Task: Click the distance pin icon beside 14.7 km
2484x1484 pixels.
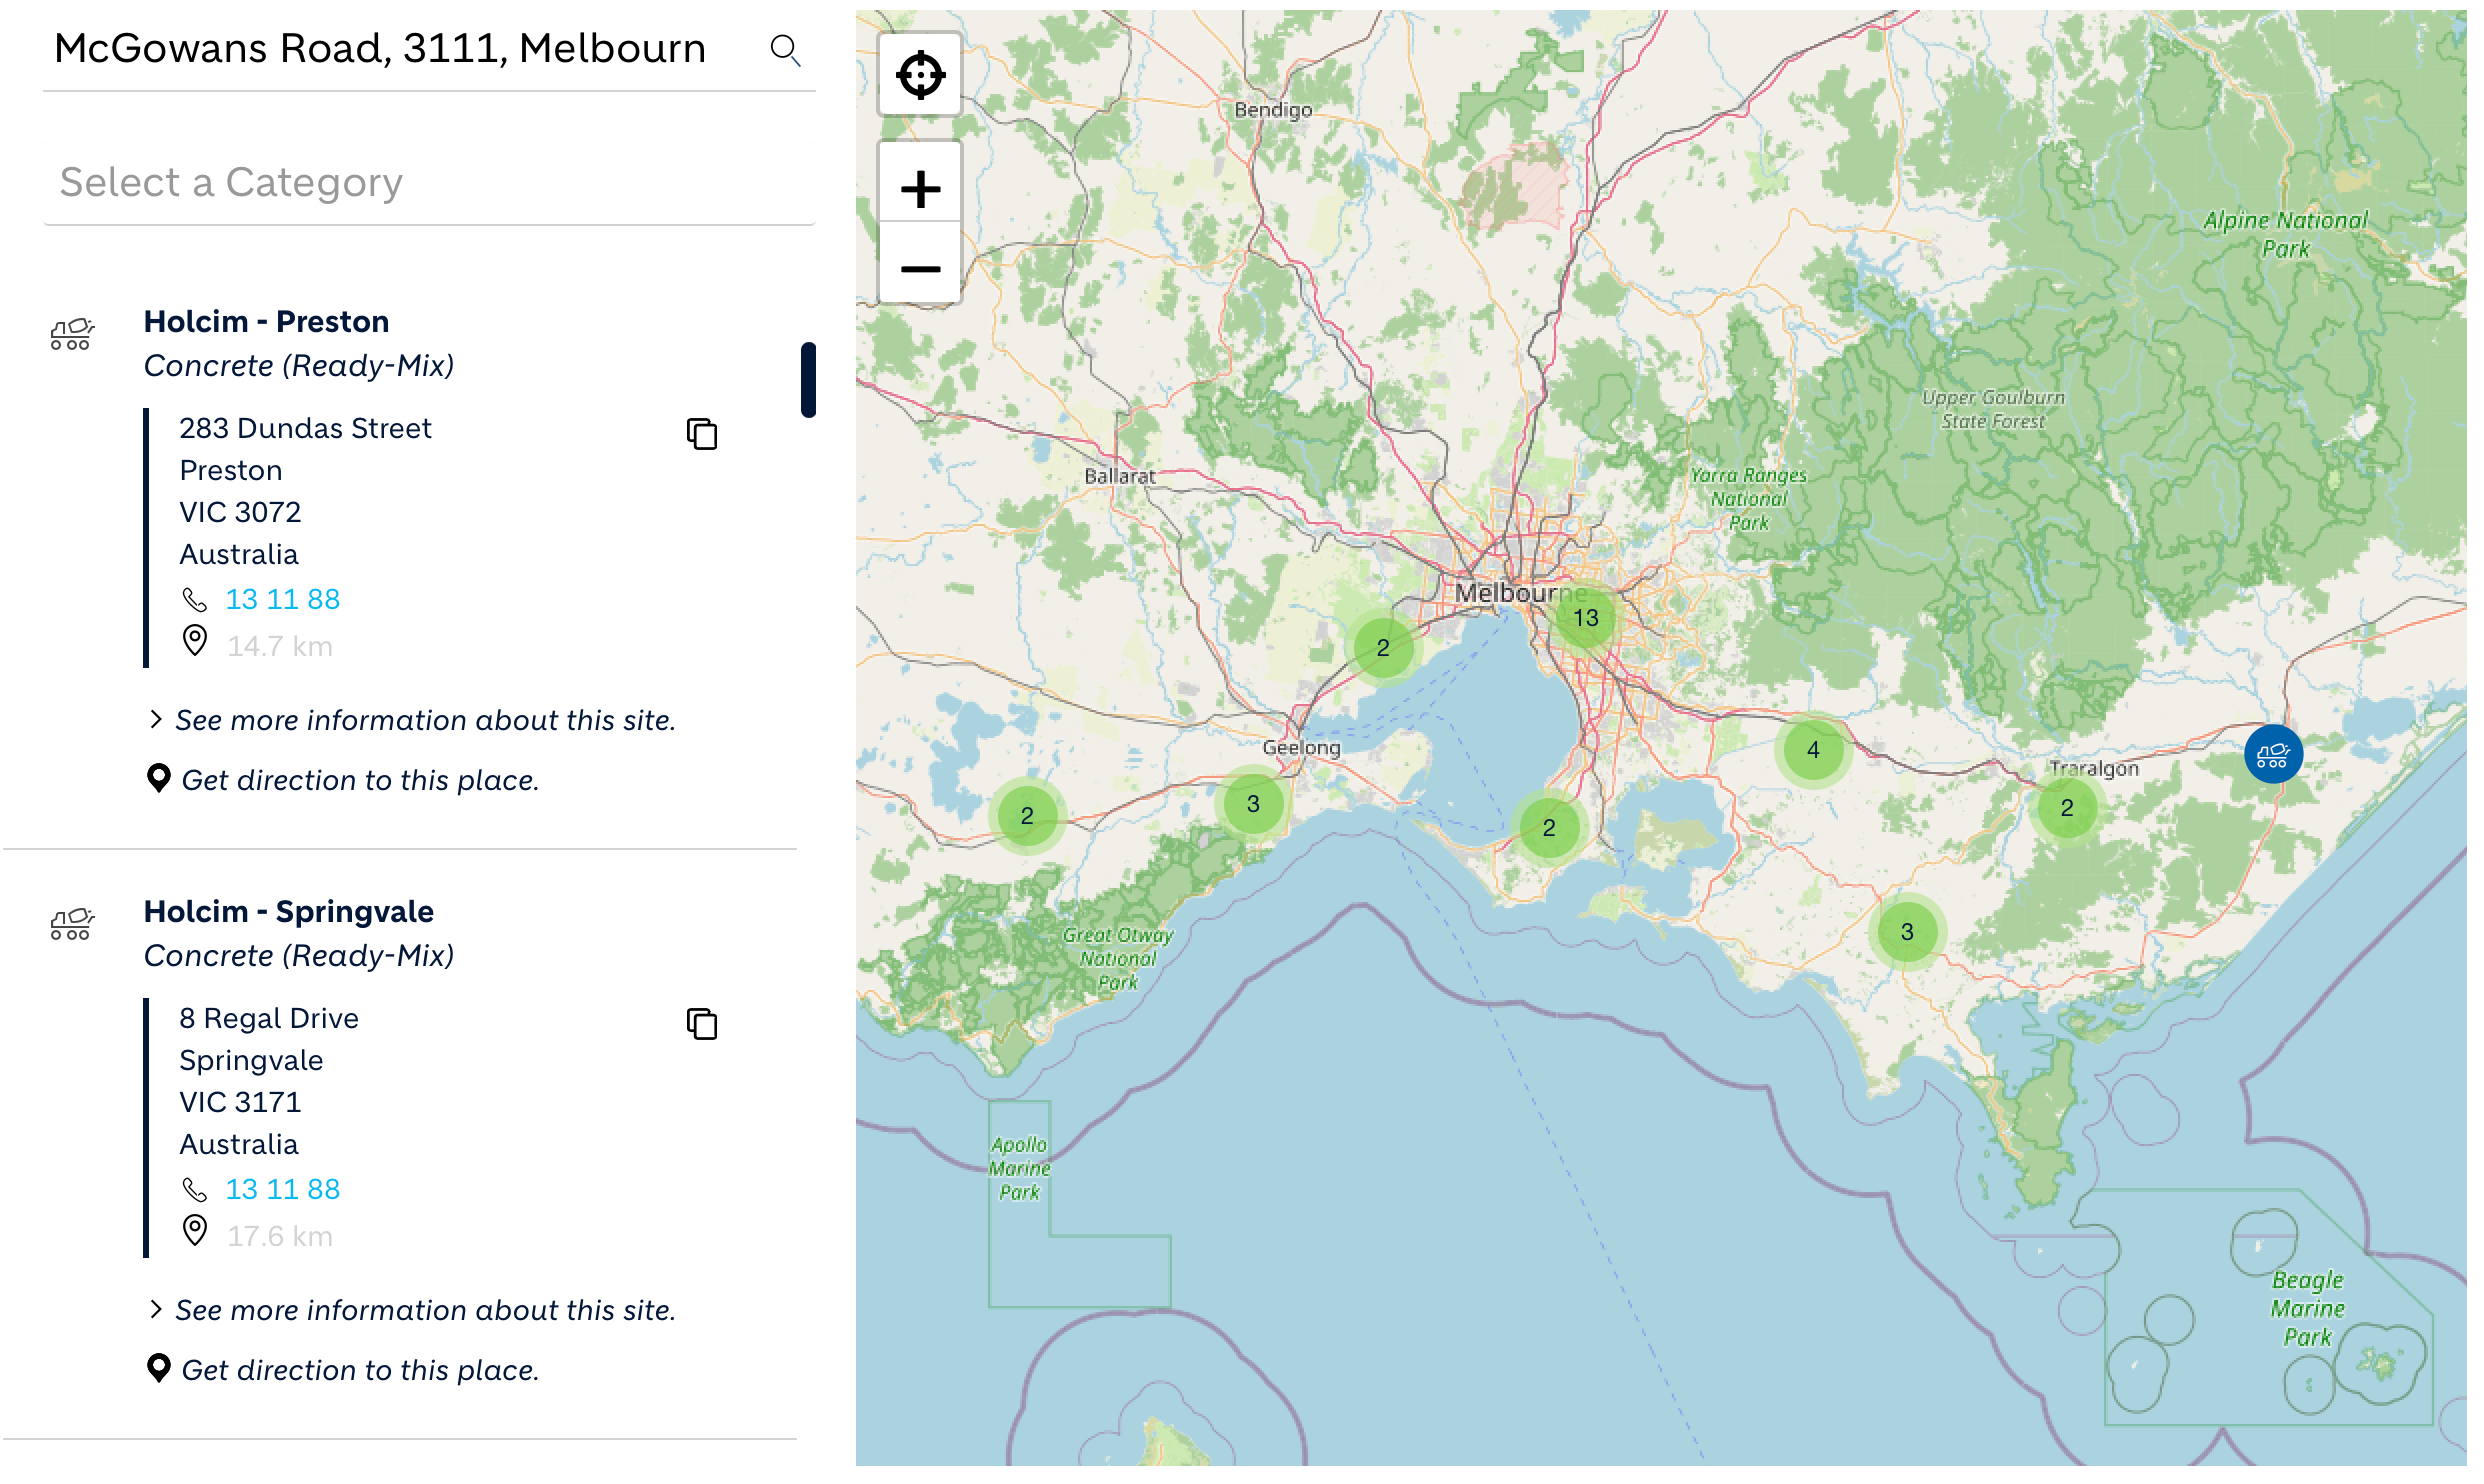Action: click(195, 640)
